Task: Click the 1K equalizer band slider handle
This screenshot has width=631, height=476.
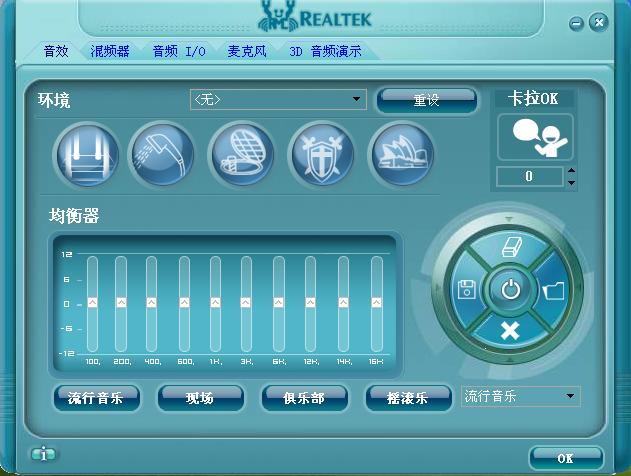Action: 215,301
